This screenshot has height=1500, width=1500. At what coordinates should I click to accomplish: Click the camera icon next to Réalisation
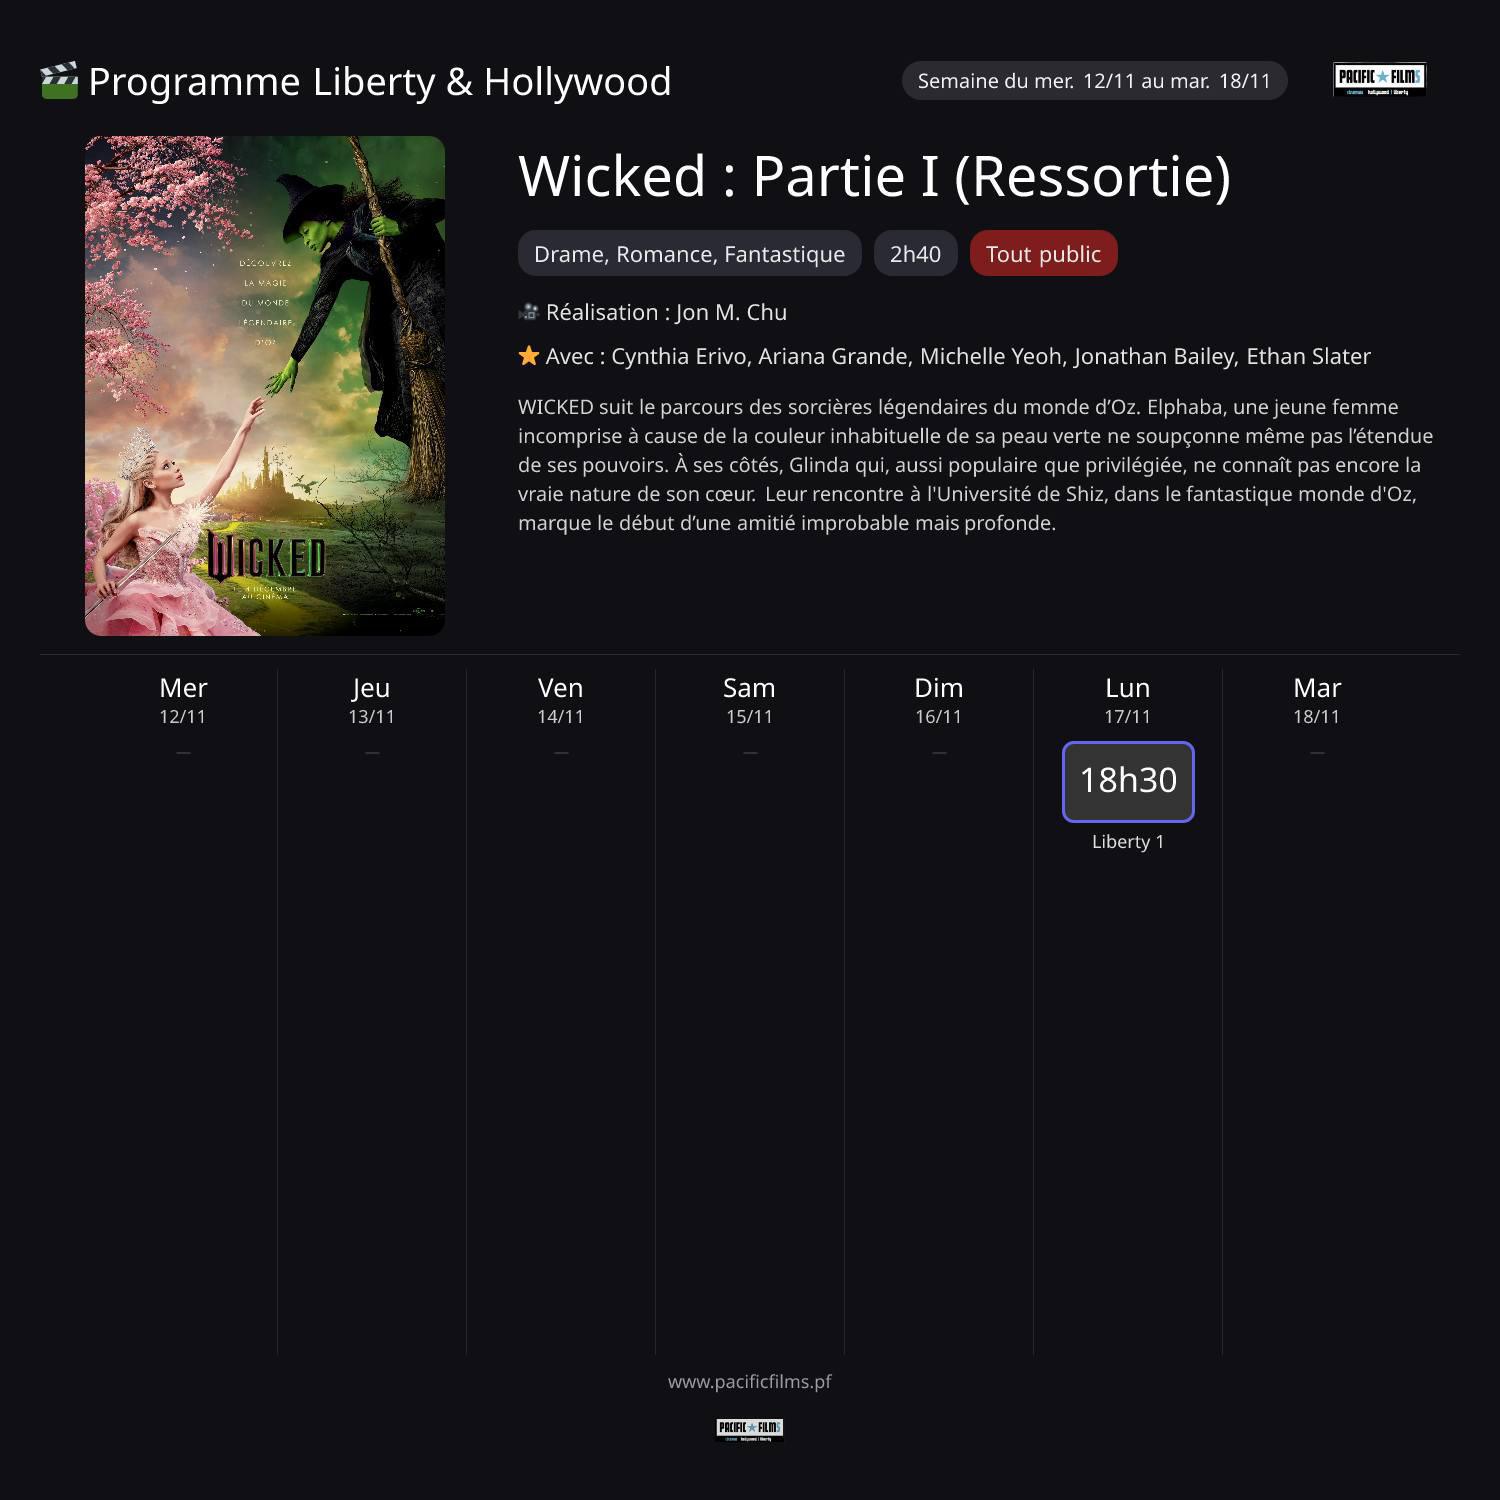(x=529, y=312)
